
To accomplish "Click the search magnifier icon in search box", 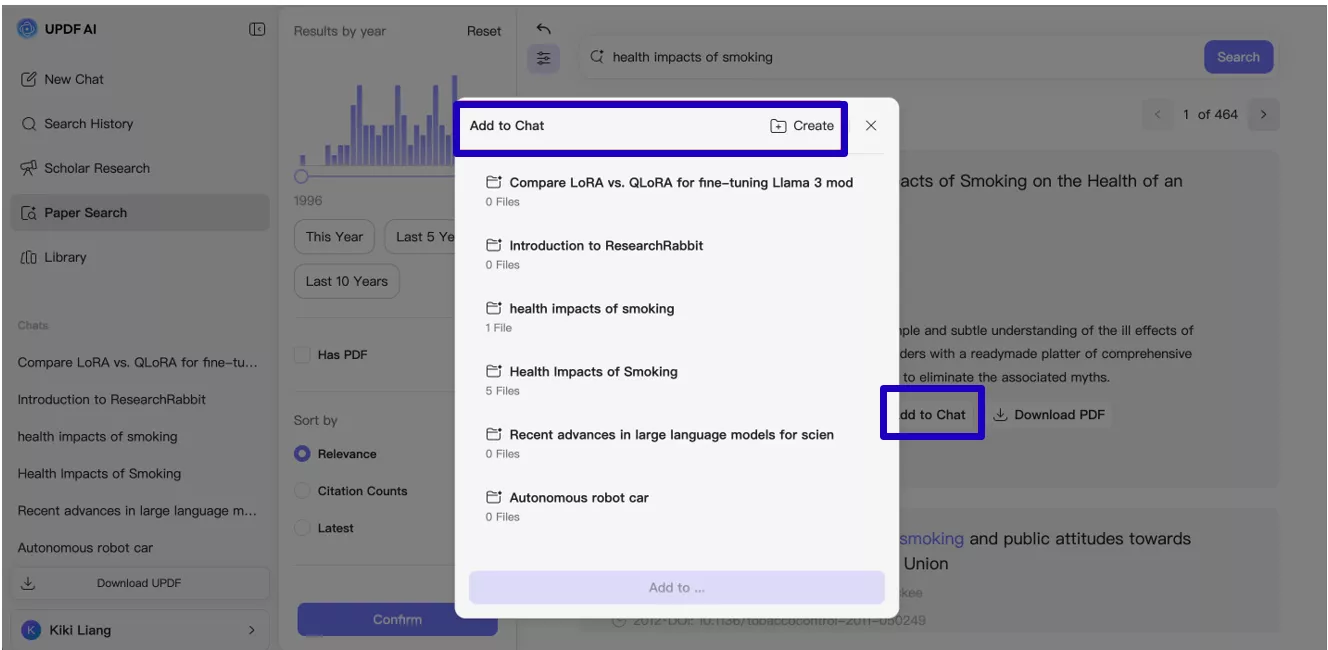I will (x=597, y=57).
